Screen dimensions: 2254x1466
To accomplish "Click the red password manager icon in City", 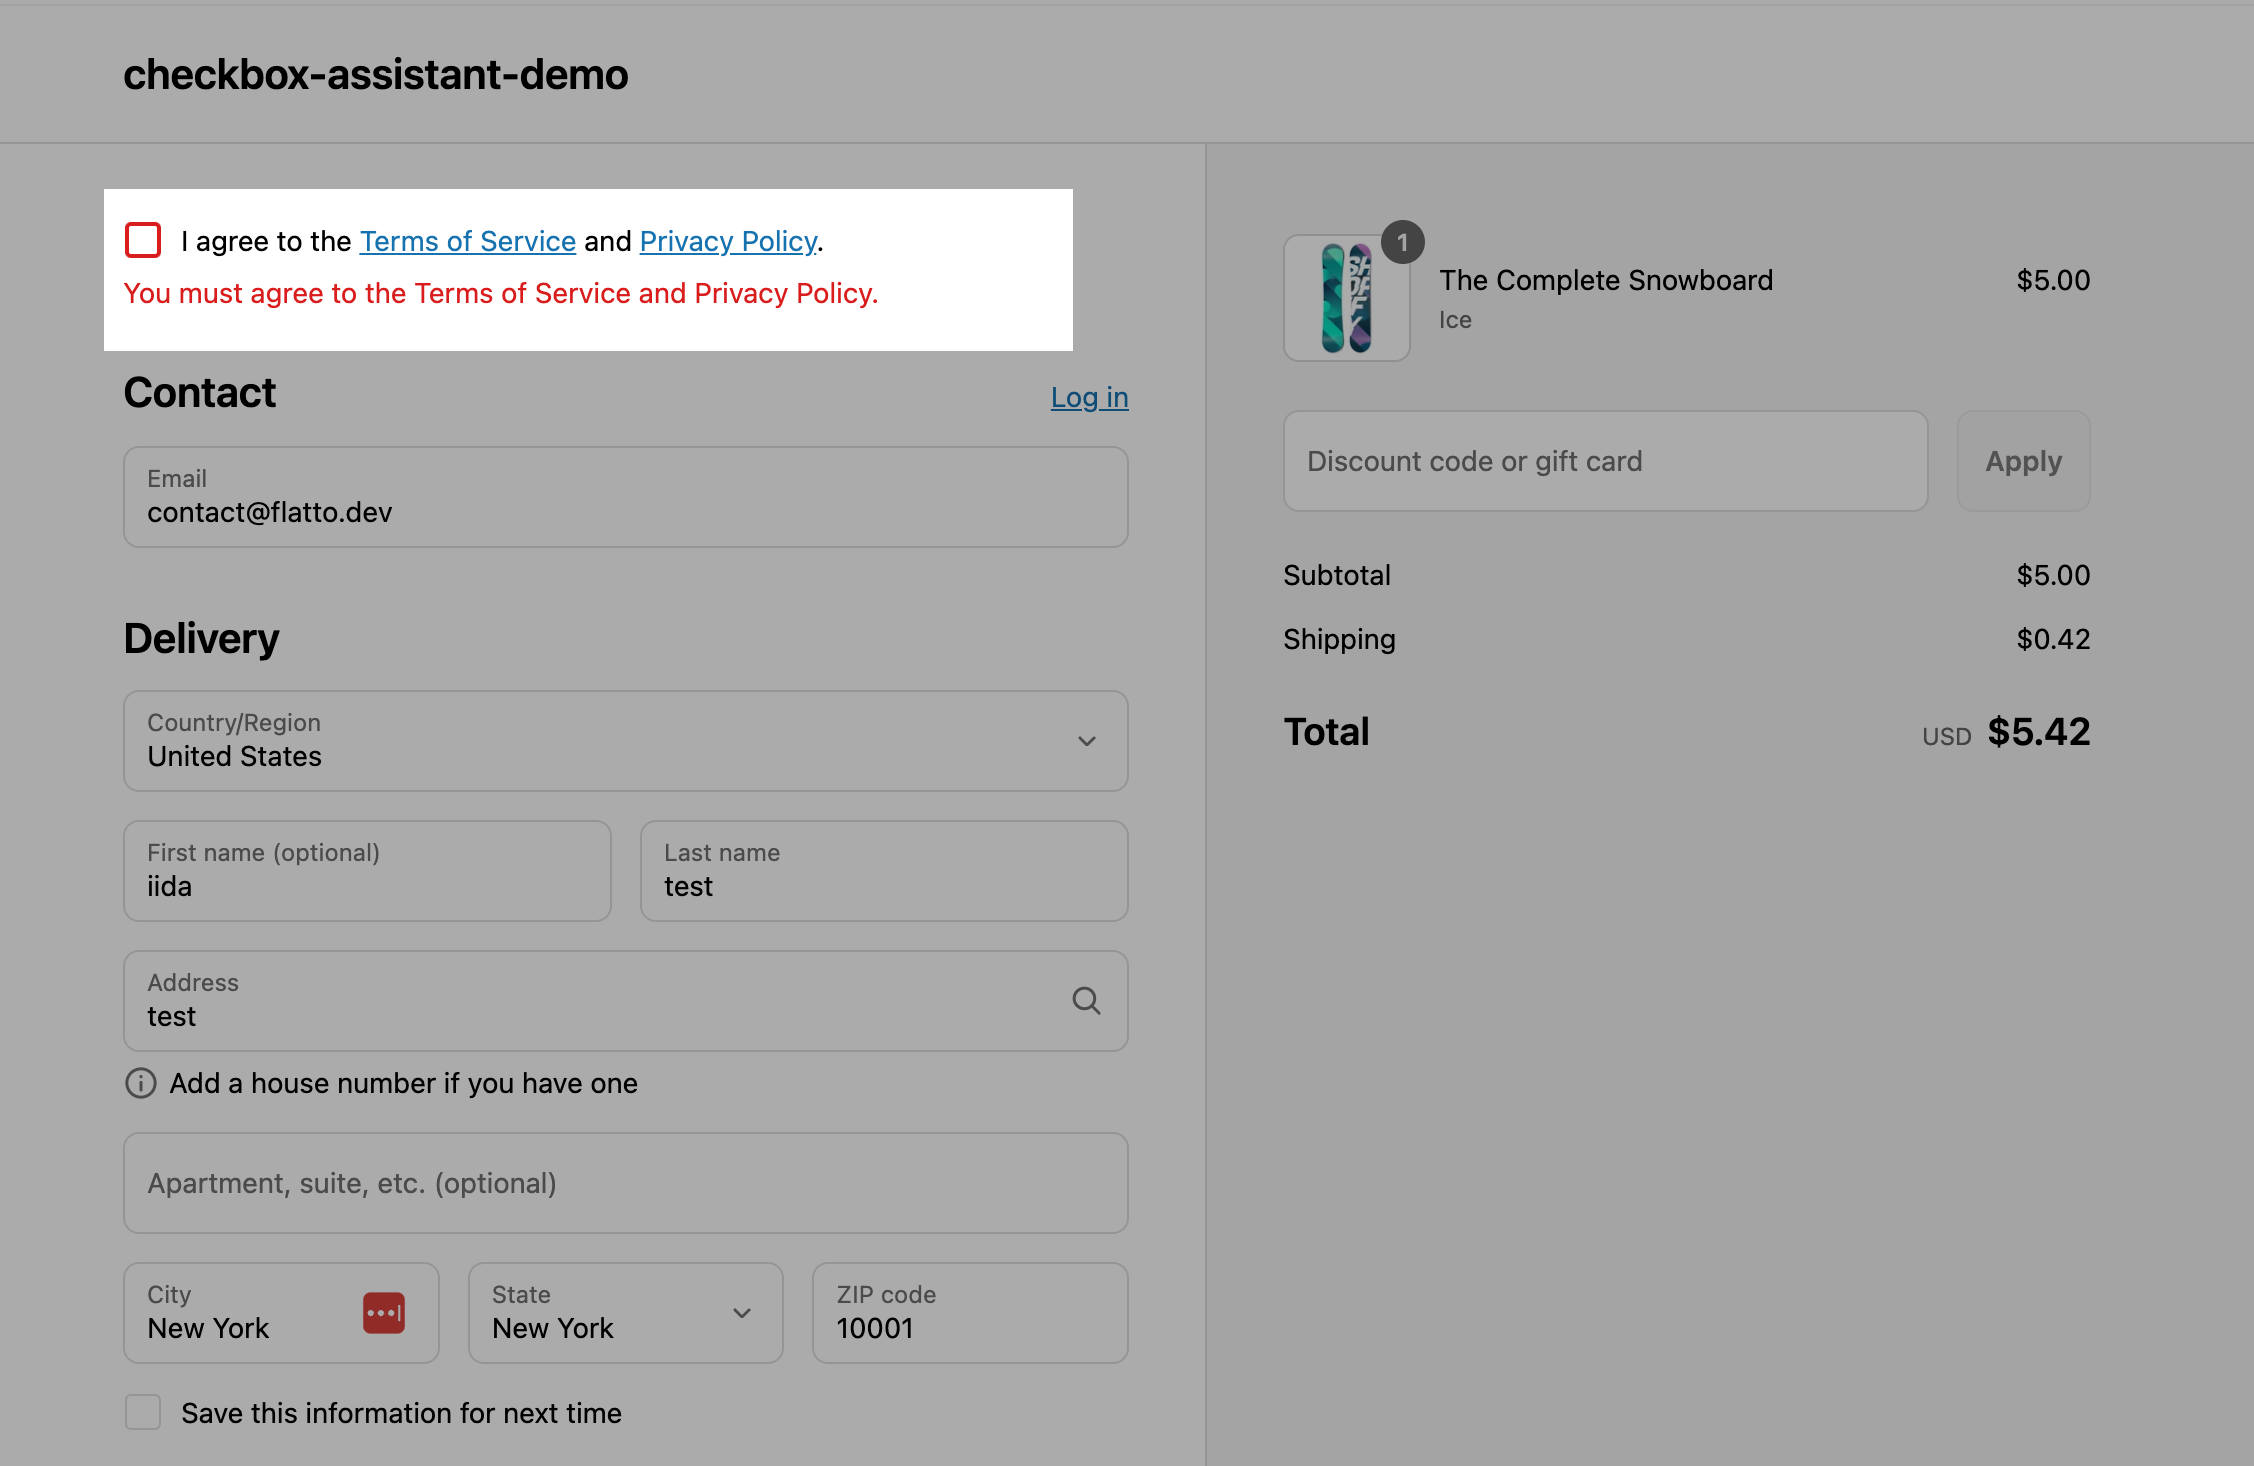I will (x=384, y=1313).
